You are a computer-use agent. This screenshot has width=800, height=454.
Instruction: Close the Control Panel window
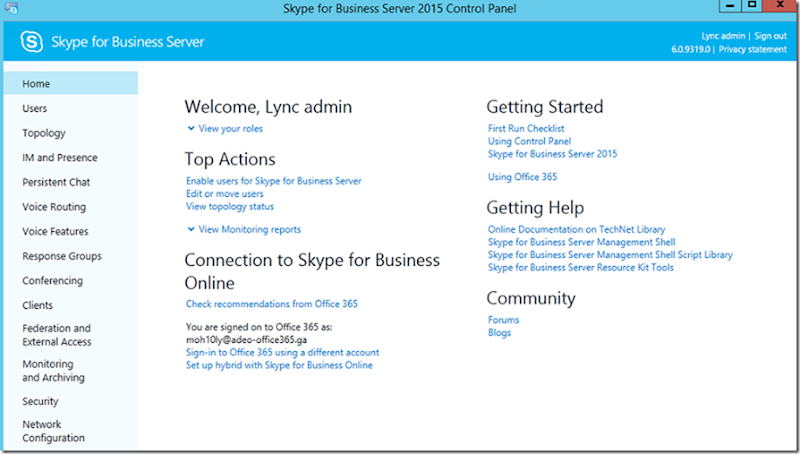(x=780, y=6)
